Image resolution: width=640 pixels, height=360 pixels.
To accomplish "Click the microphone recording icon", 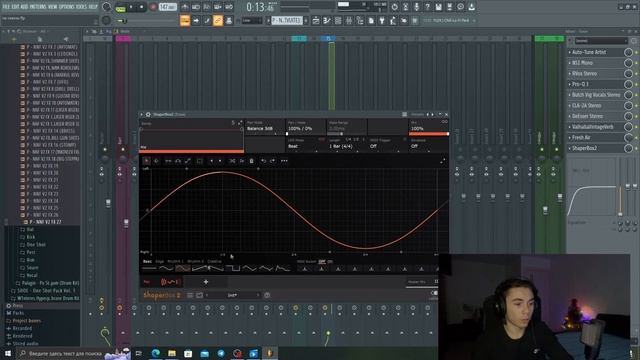I will coord(416,7).
